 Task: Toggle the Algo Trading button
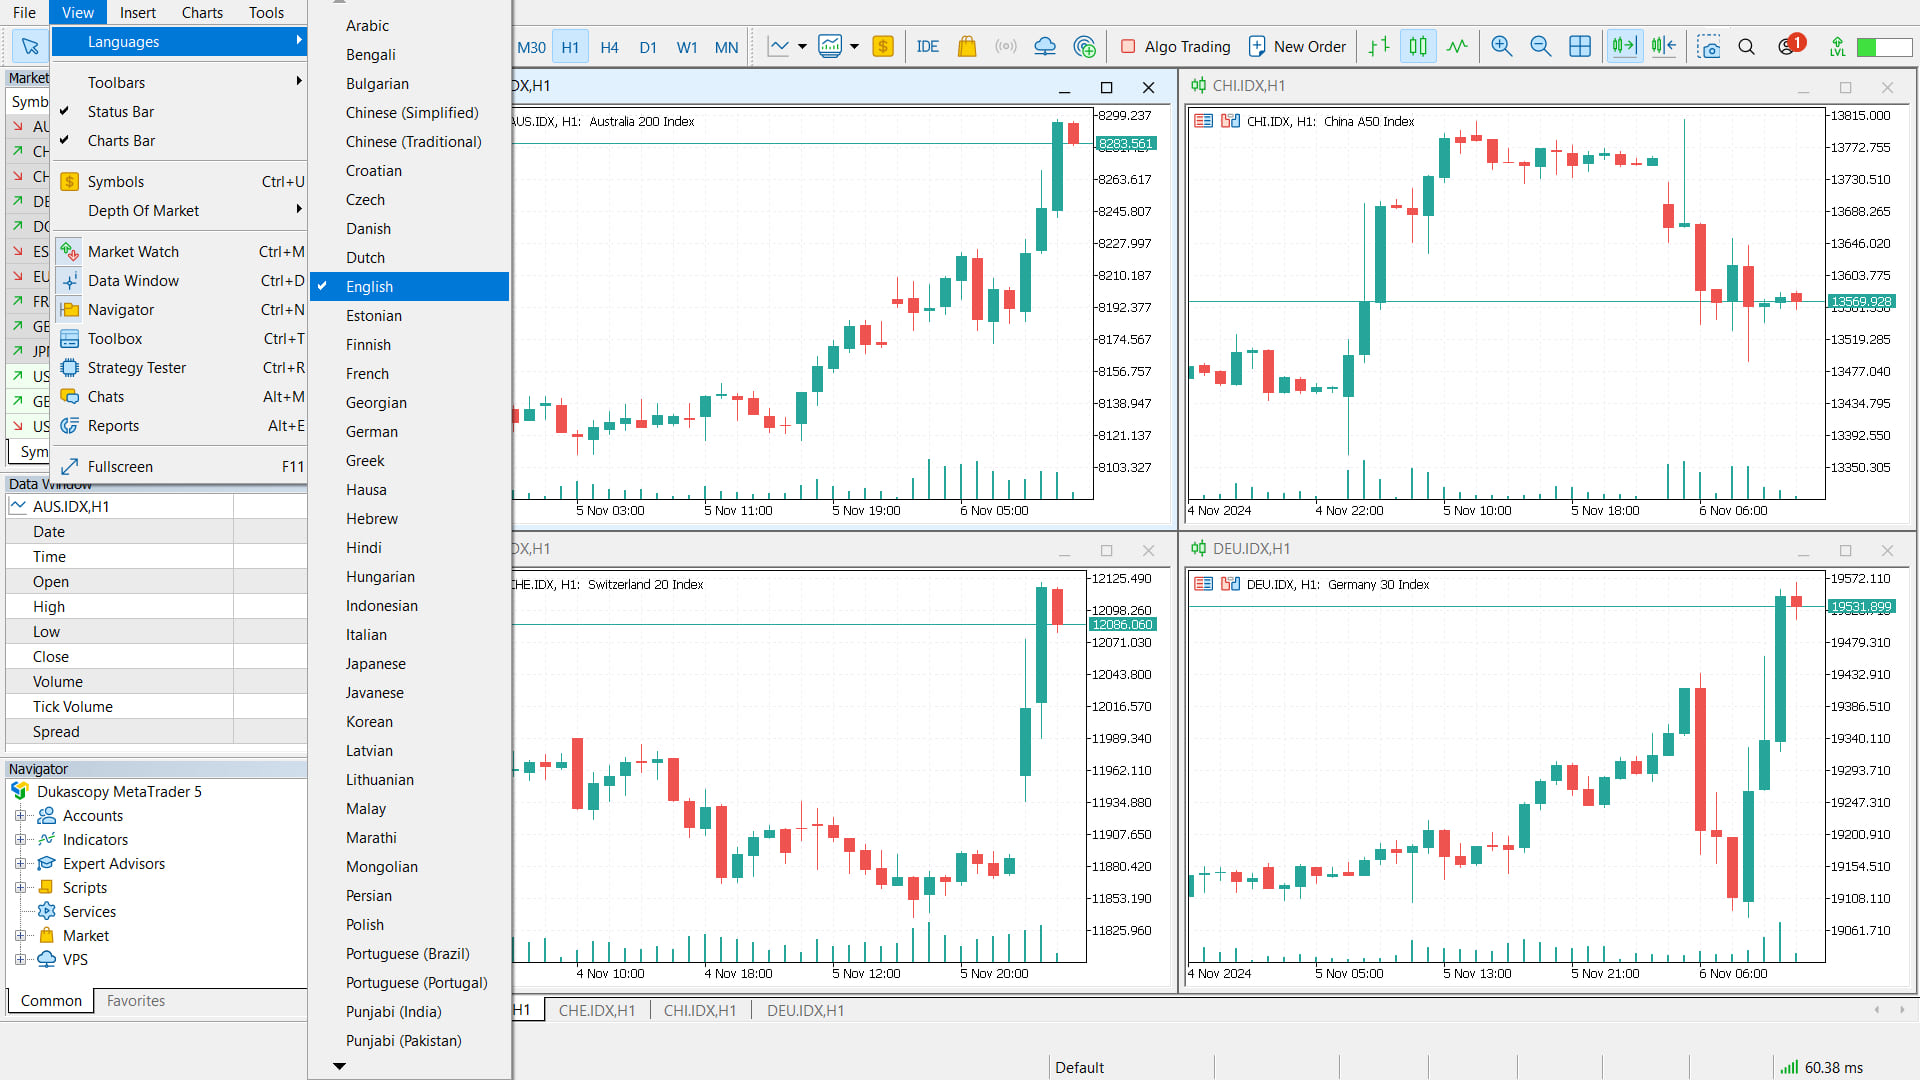pyautogui.click(x=1176, y=46)
